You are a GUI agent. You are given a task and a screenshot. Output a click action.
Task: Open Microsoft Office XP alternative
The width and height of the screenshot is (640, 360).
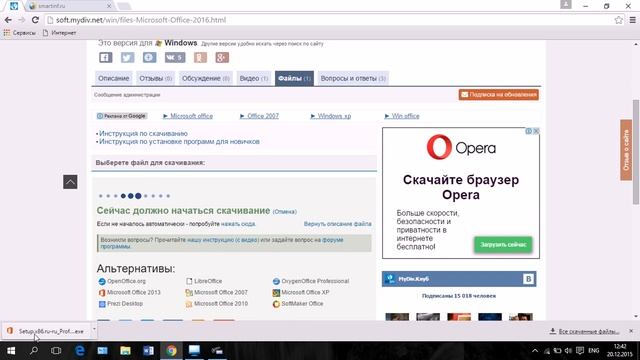click(305, 293)
